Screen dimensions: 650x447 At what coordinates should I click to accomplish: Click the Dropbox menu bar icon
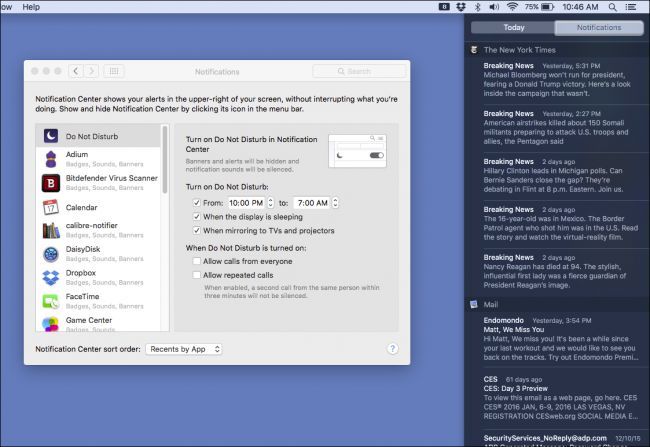(461, 7)
